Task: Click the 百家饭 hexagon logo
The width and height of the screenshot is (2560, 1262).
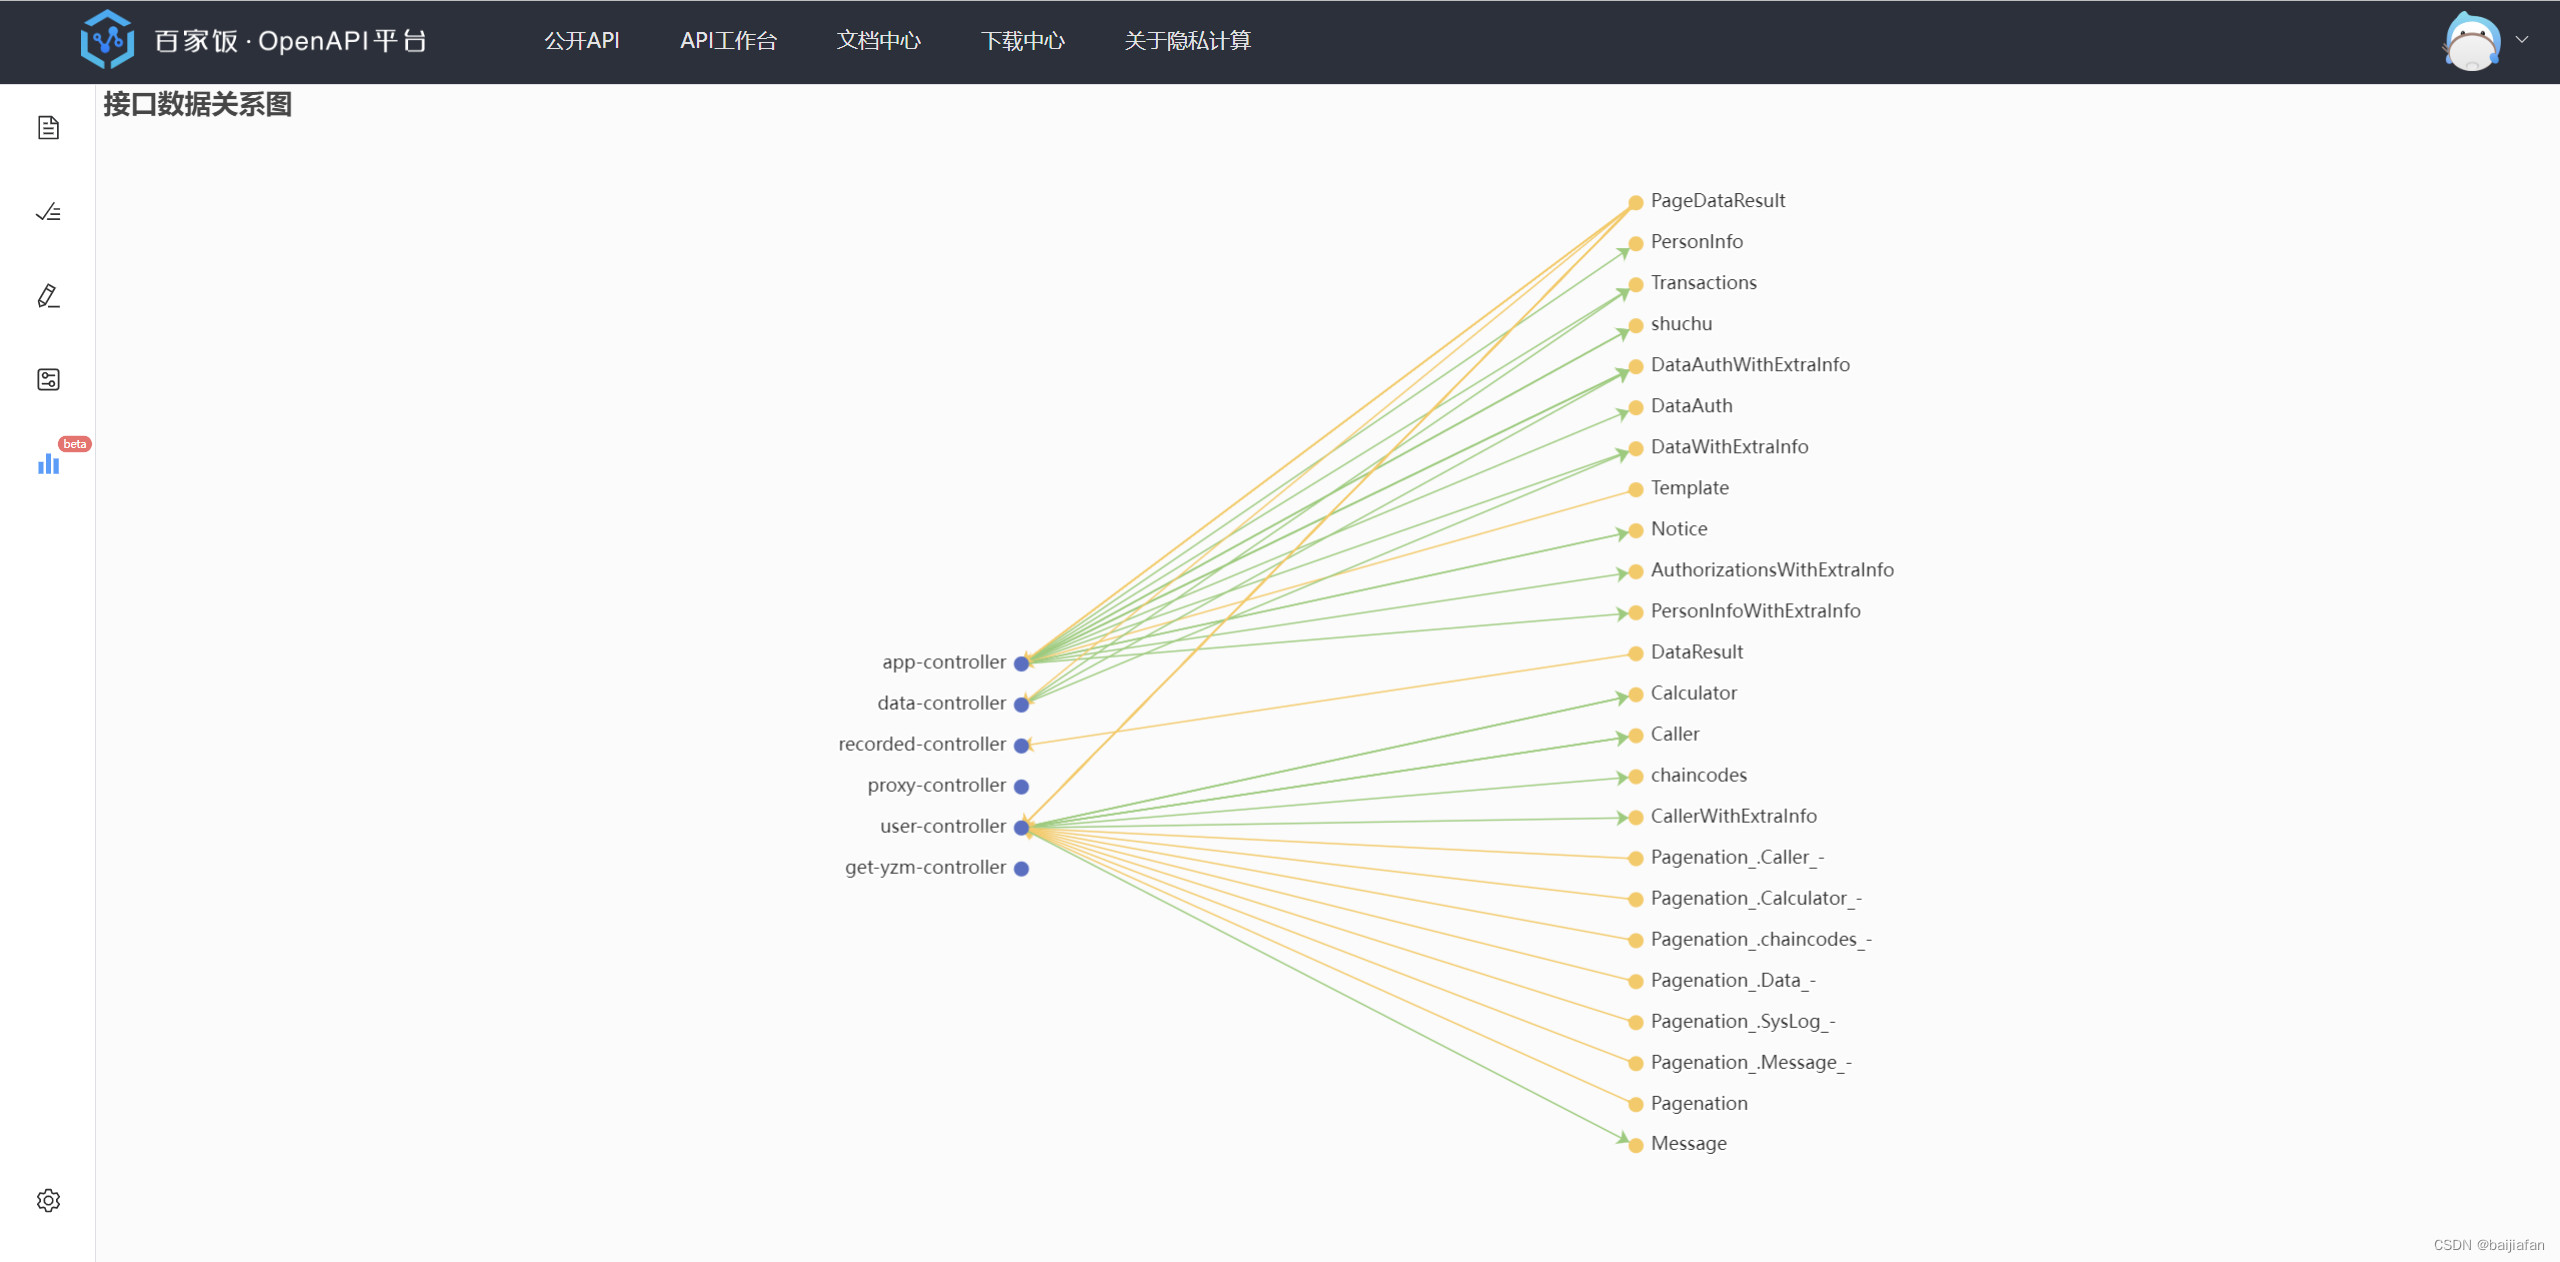Action: tap(107, 40)
